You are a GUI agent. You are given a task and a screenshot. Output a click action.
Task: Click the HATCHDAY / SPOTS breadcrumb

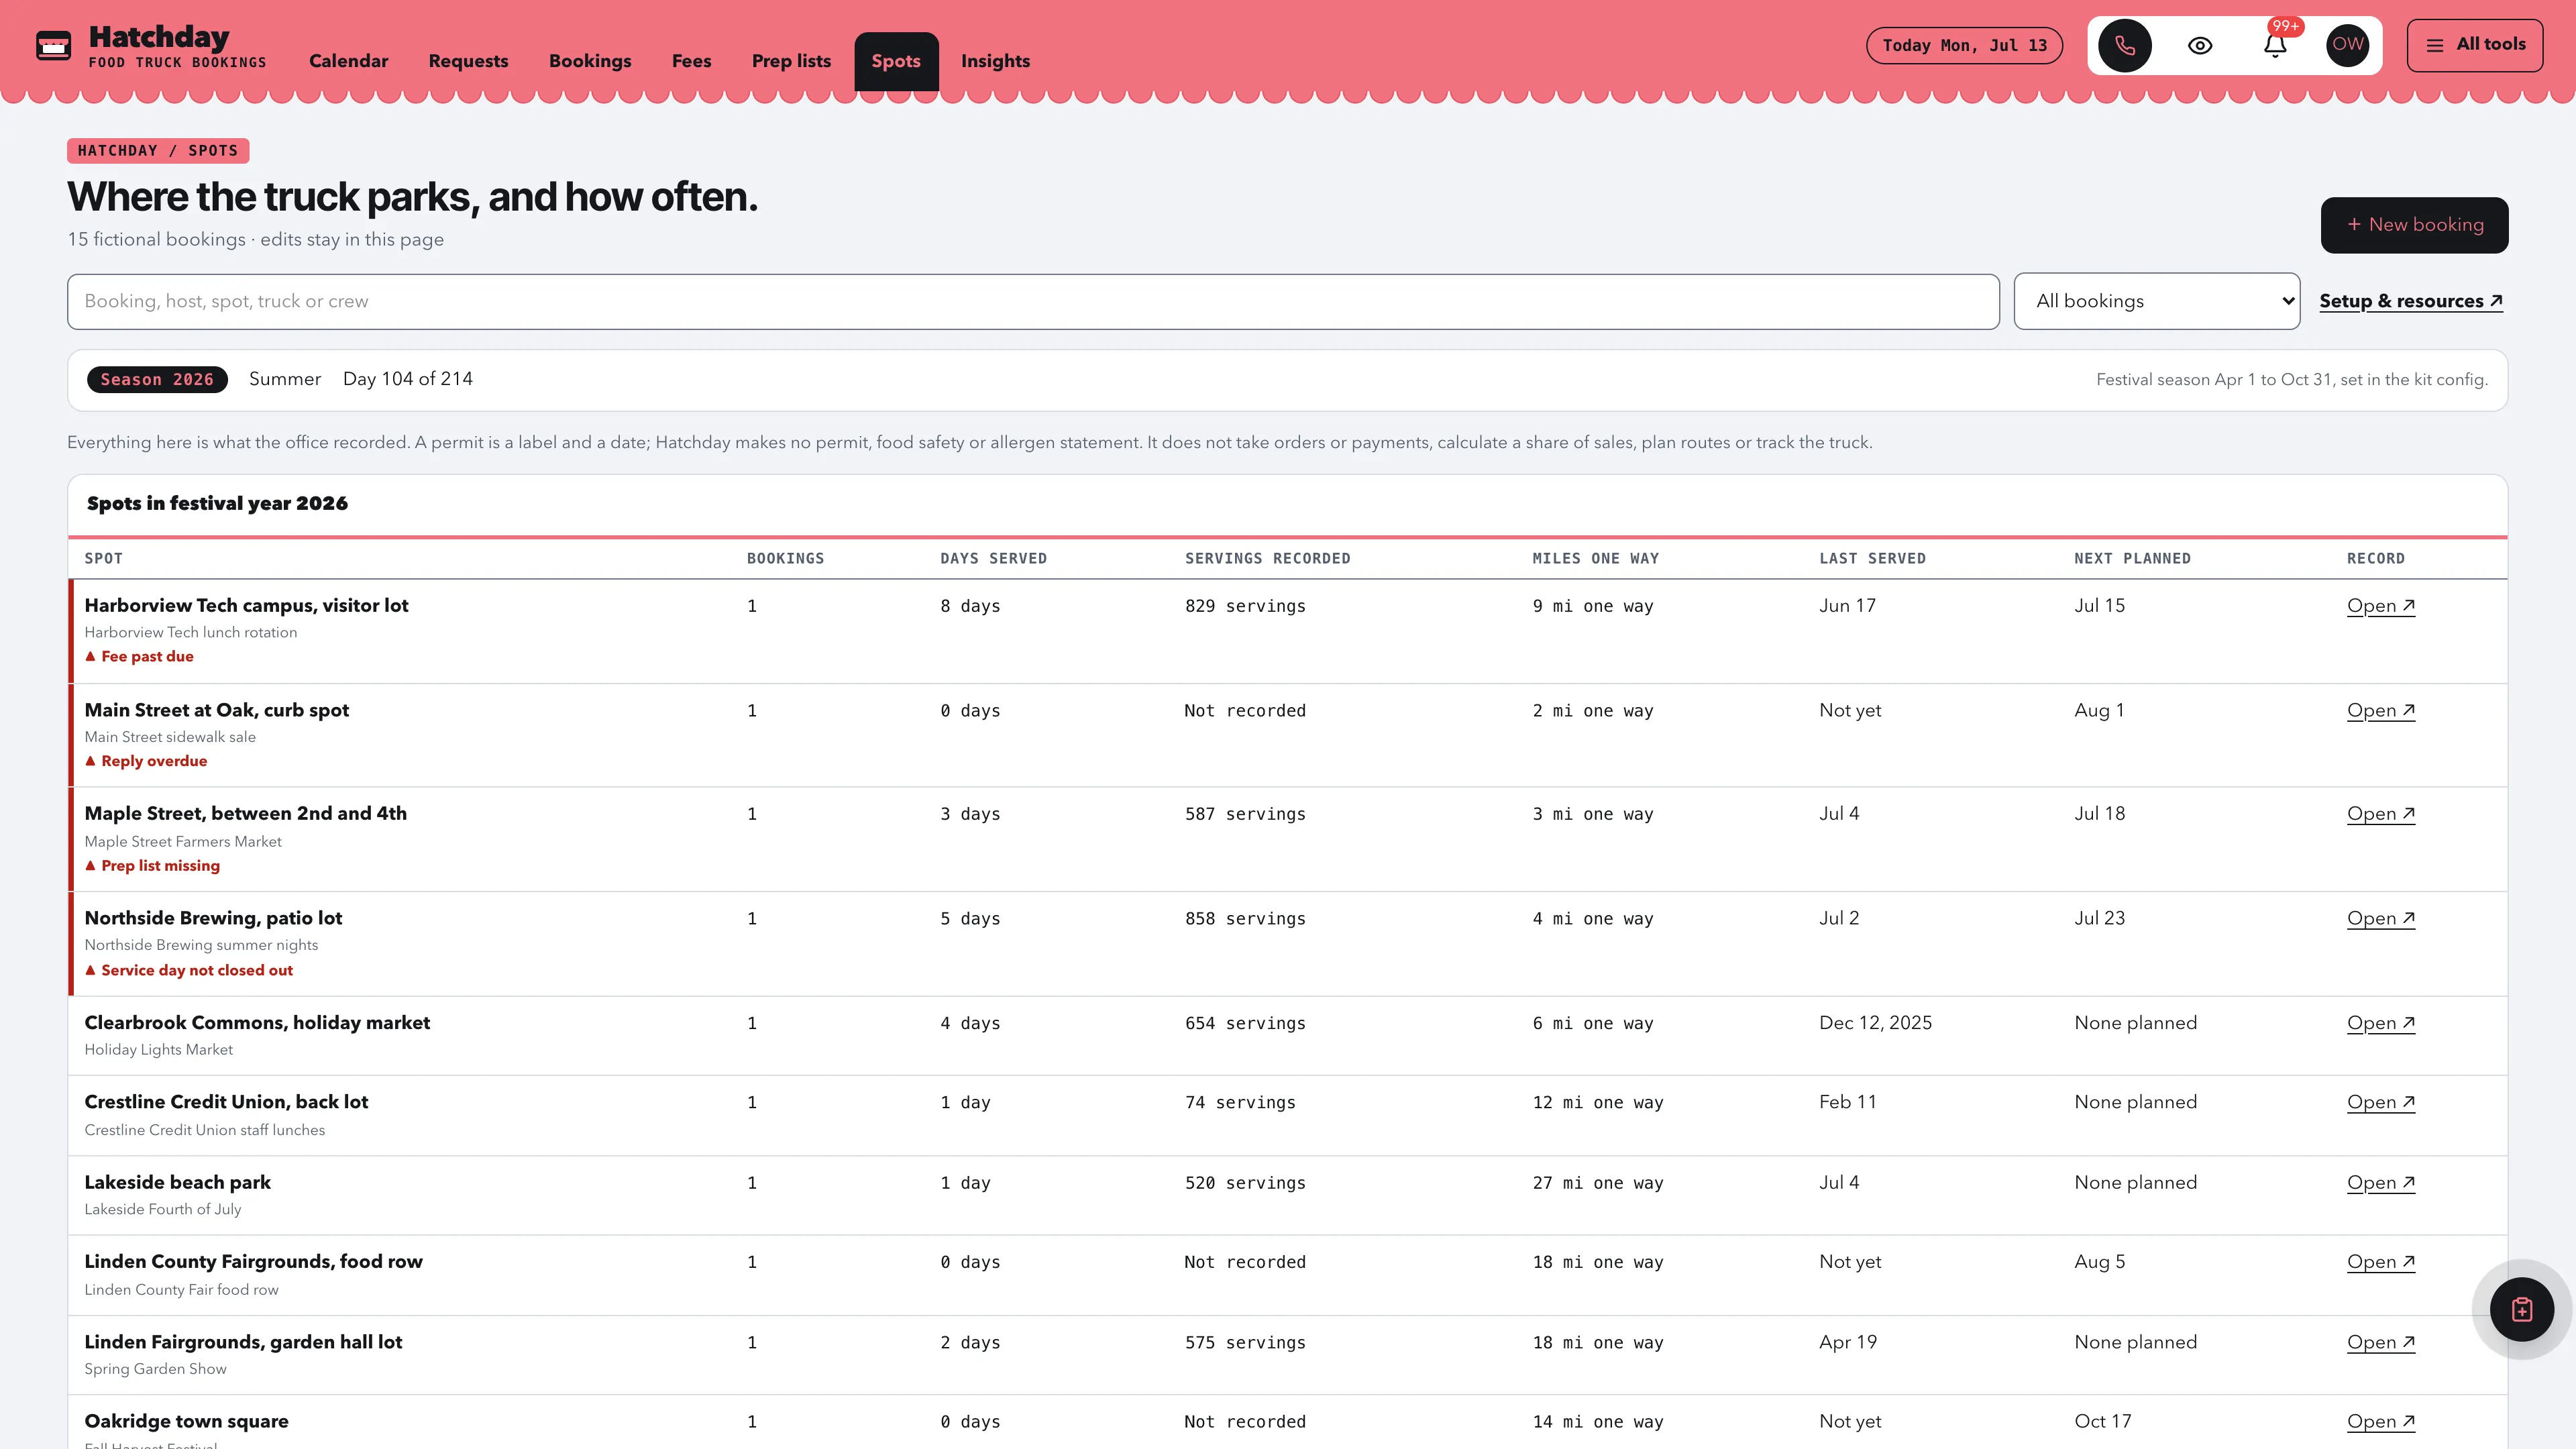click(x=158, y=151)
